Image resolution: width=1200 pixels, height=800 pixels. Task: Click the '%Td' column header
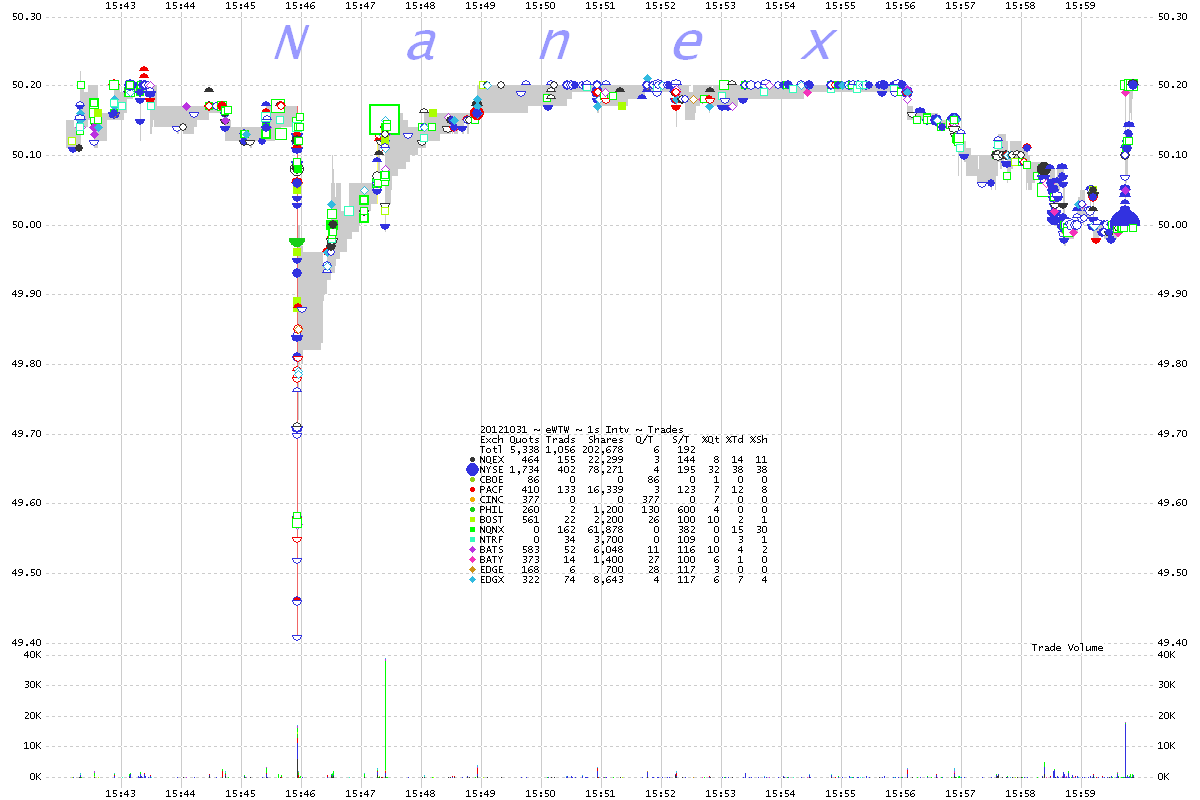pyautogui.click(x=734, y=439)
